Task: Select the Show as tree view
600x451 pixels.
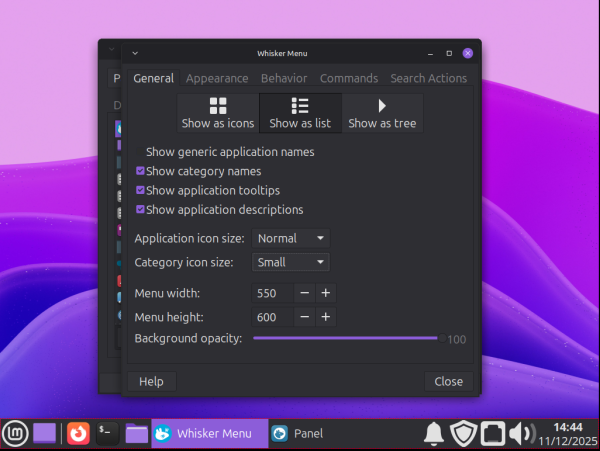Action: click(382, 113)
